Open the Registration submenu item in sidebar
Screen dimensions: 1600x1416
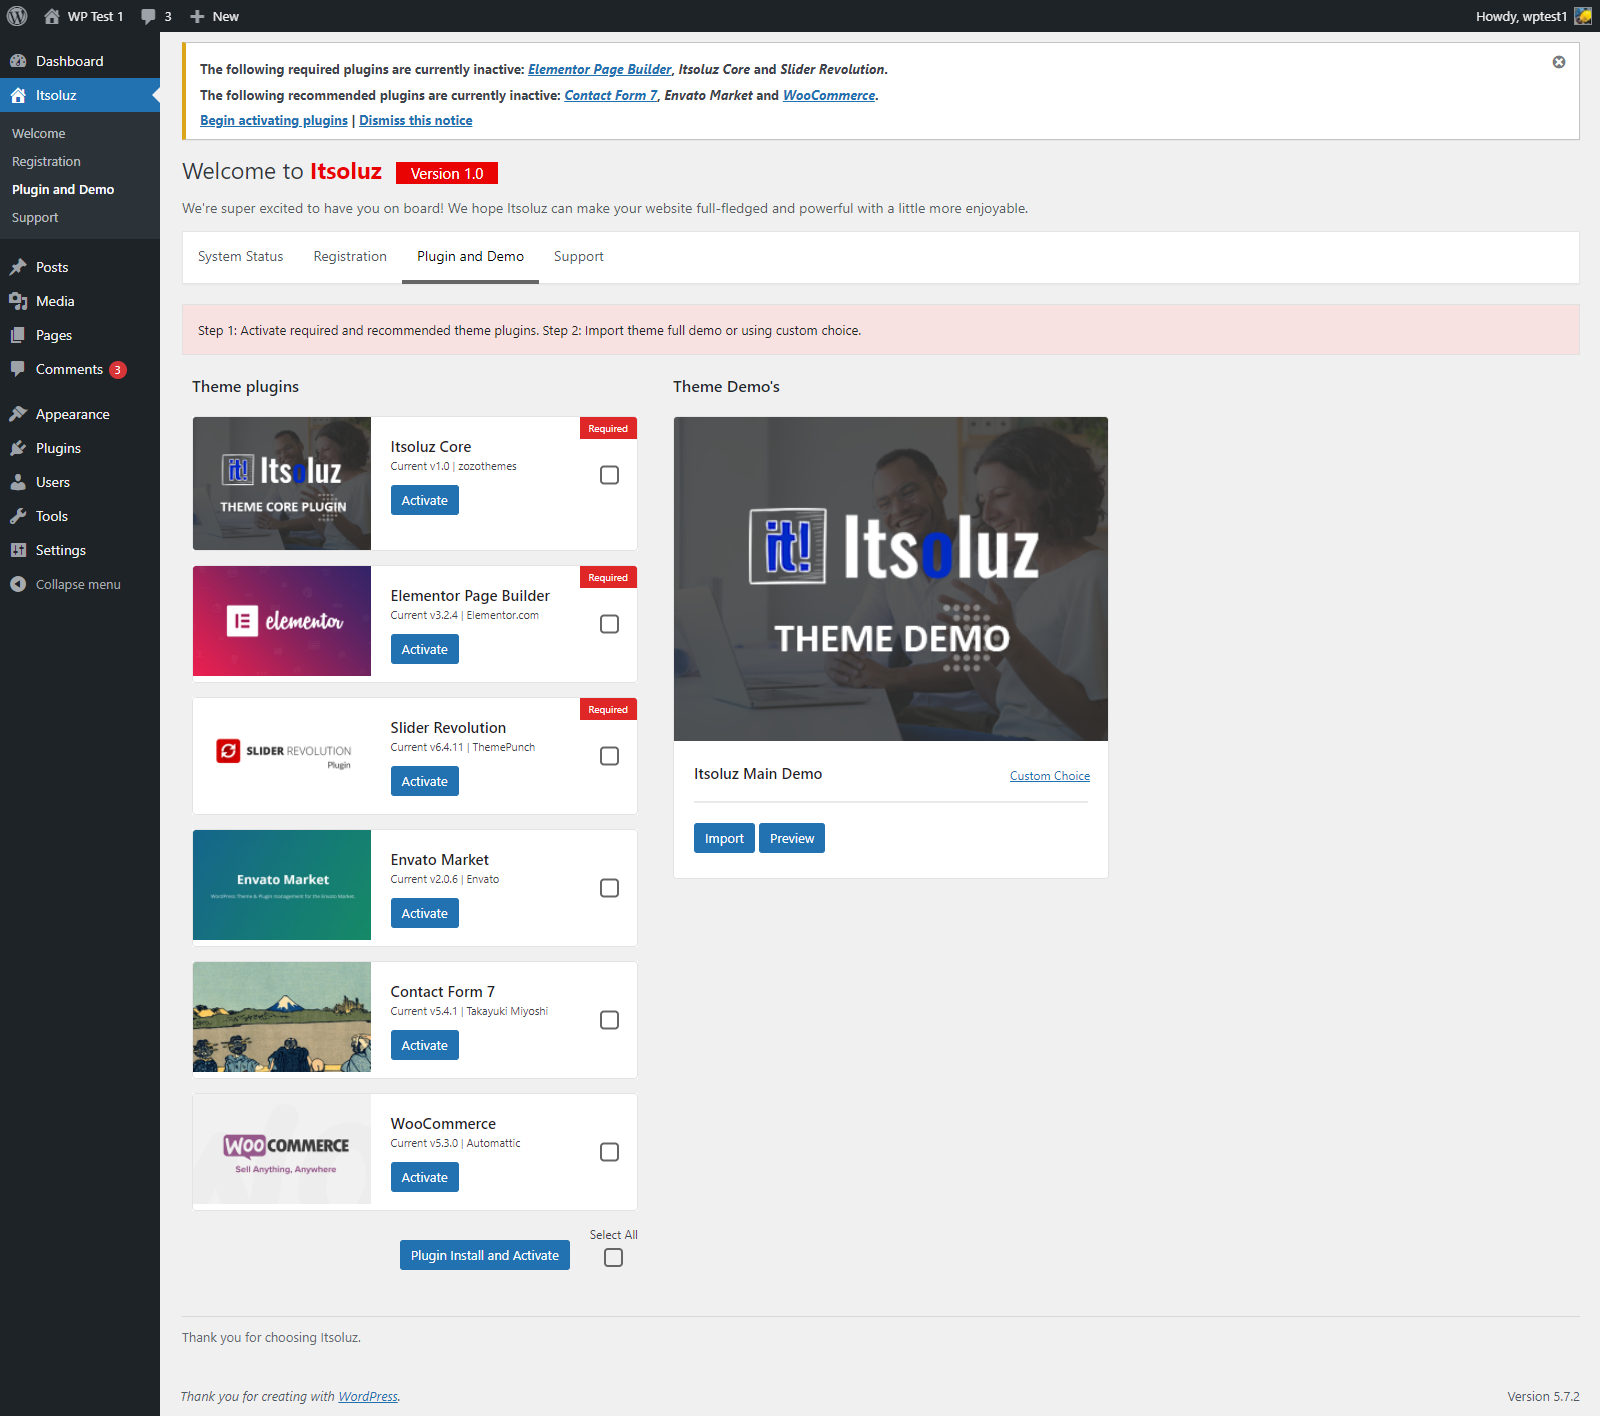[x=46, y=161]
